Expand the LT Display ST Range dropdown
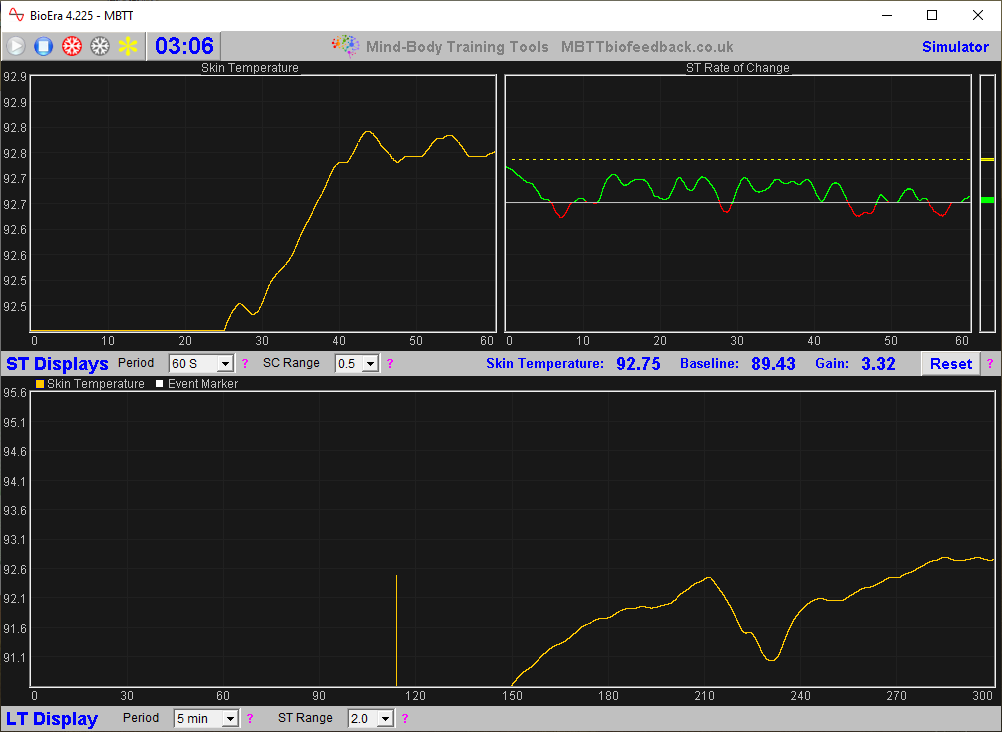Image resolution: width=1002 pixels, height=732 pixels. tap(384, 719)
